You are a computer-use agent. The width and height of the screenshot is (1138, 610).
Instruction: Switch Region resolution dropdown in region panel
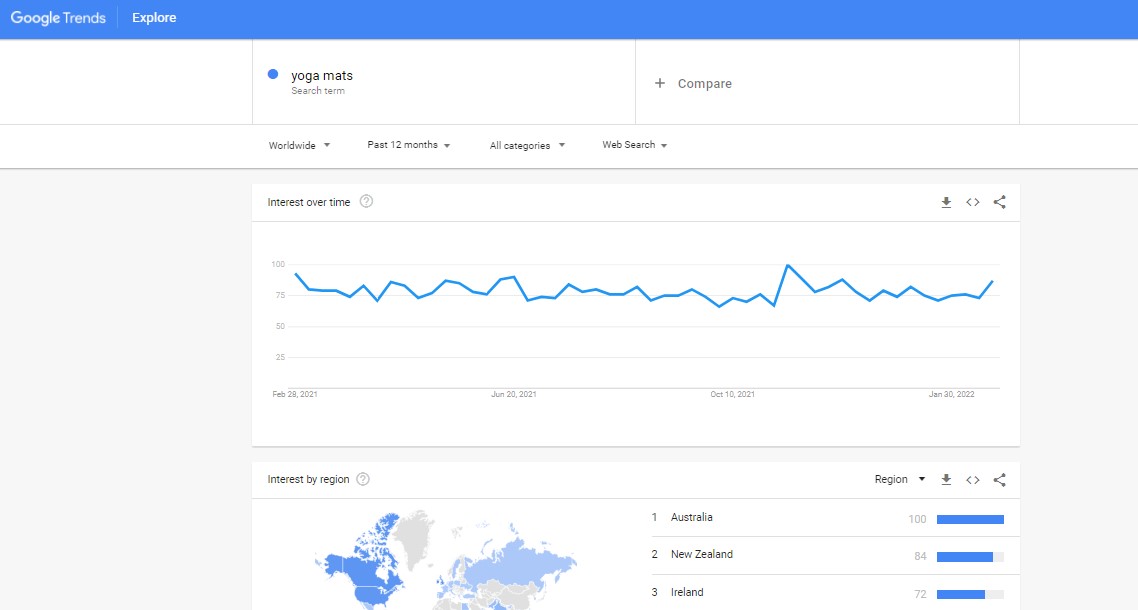(900, 479)
